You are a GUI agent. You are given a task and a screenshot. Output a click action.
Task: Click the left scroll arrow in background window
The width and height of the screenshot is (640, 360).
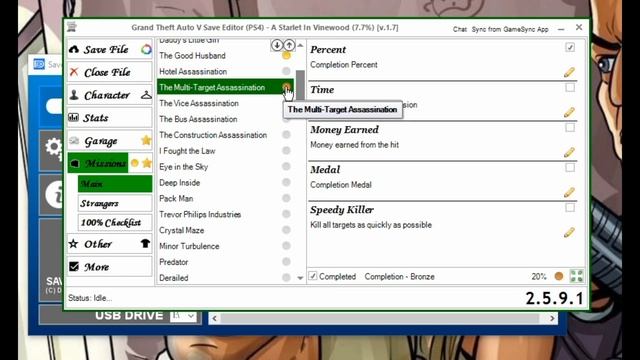click(215, 318)
